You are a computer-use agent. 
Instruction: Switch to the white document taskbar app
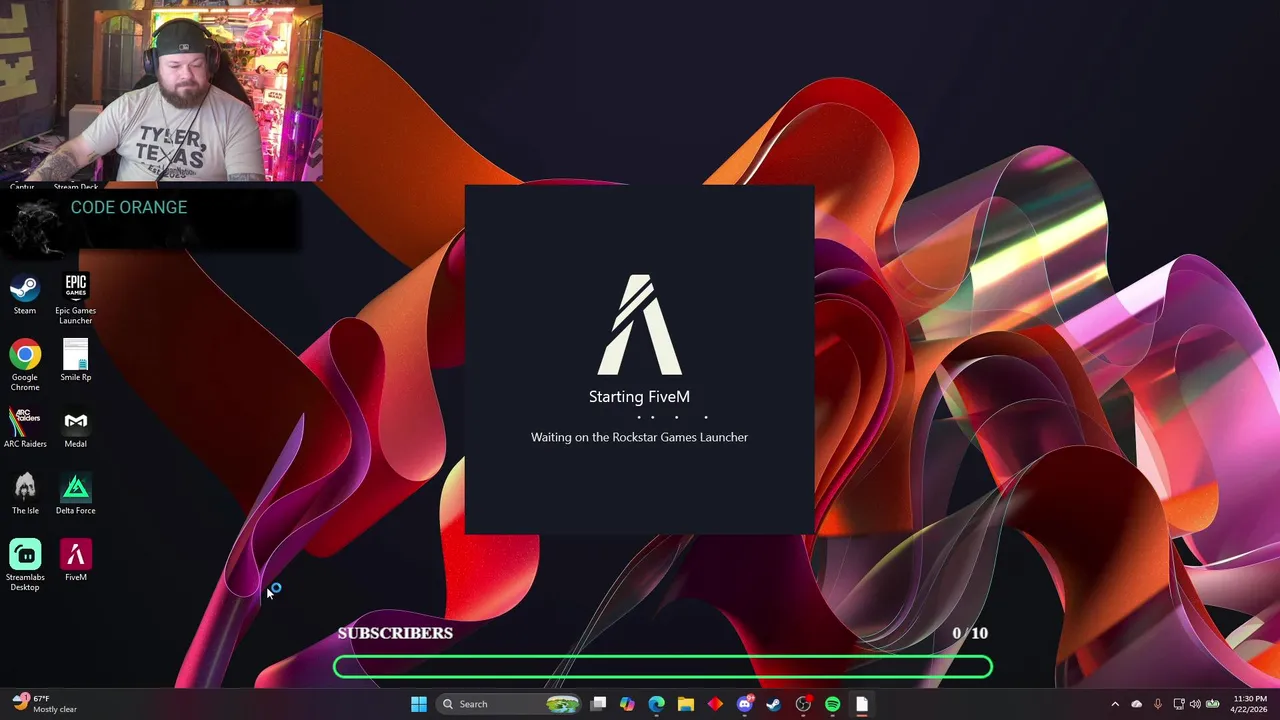(862, 704)
